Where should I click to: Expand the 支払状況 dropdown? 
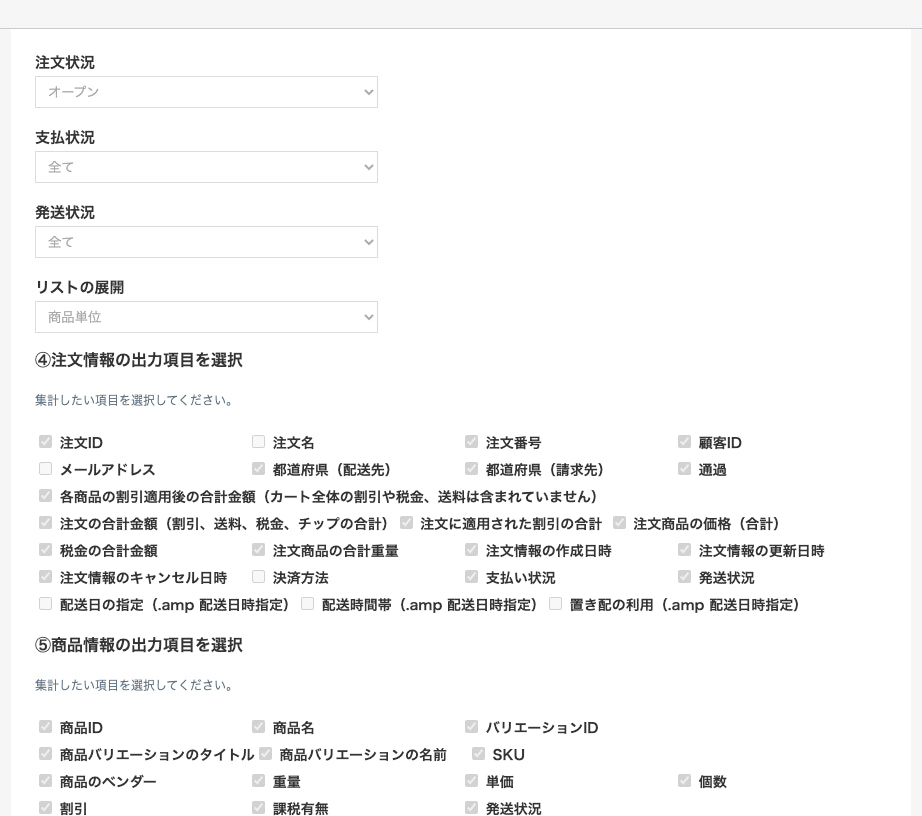(x=206, y=167)
